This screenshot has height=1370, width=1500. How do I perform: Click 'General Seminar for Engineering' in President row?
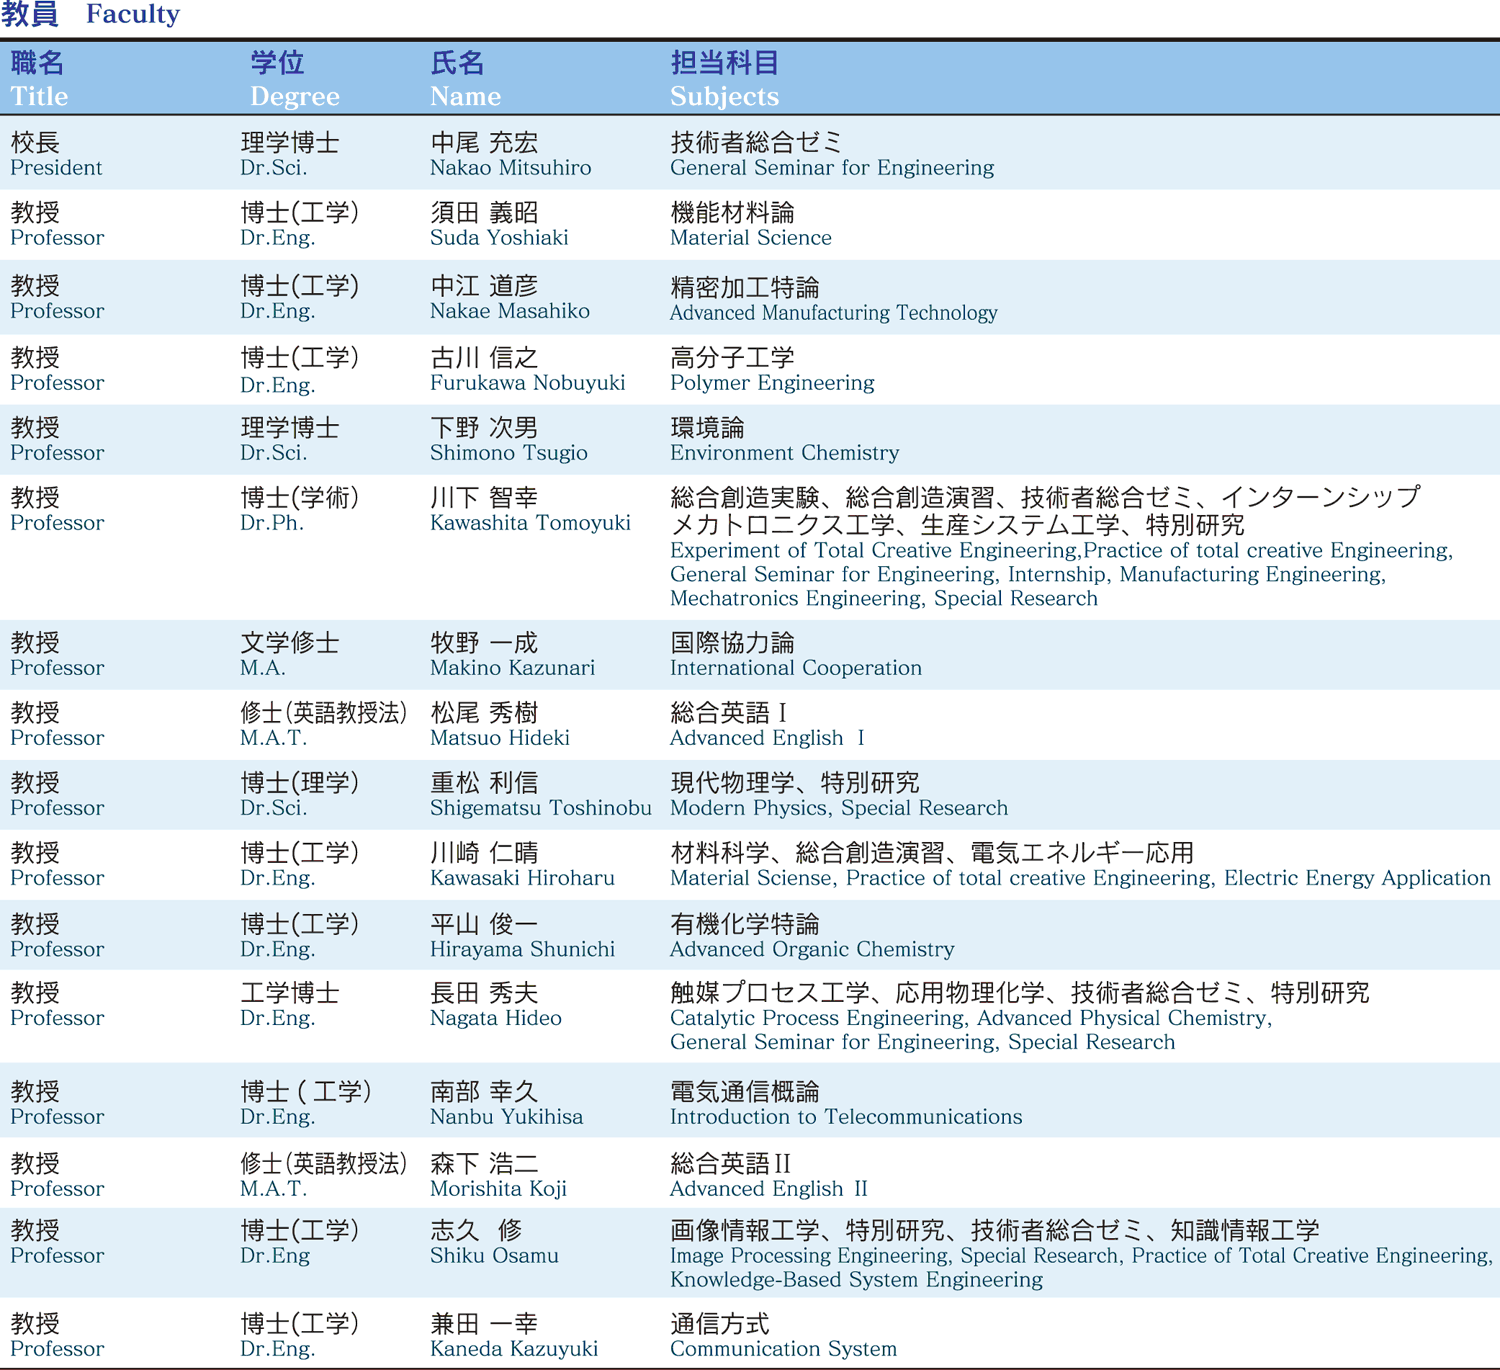coord(832,168)
